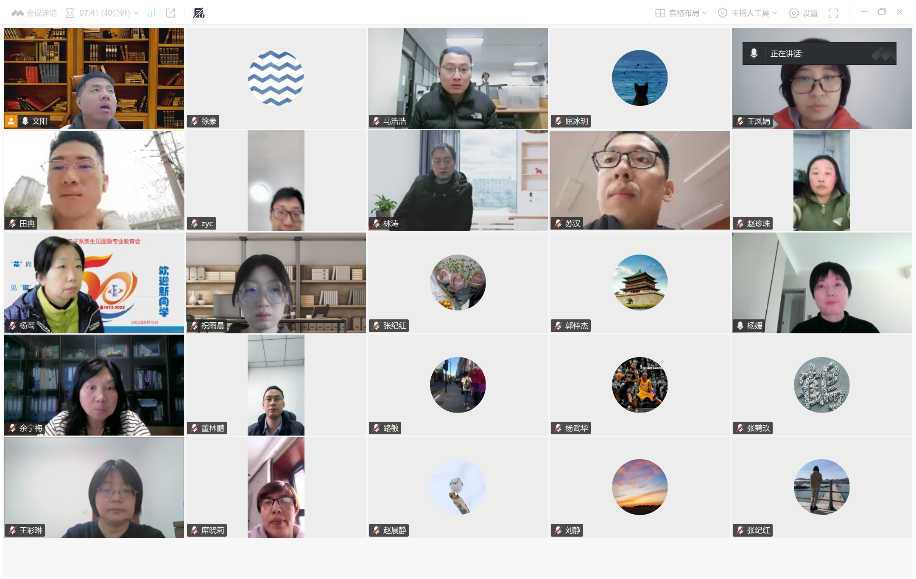Click the black logo icon beside share icon
The image size is (916, 579).
(199, 13)
